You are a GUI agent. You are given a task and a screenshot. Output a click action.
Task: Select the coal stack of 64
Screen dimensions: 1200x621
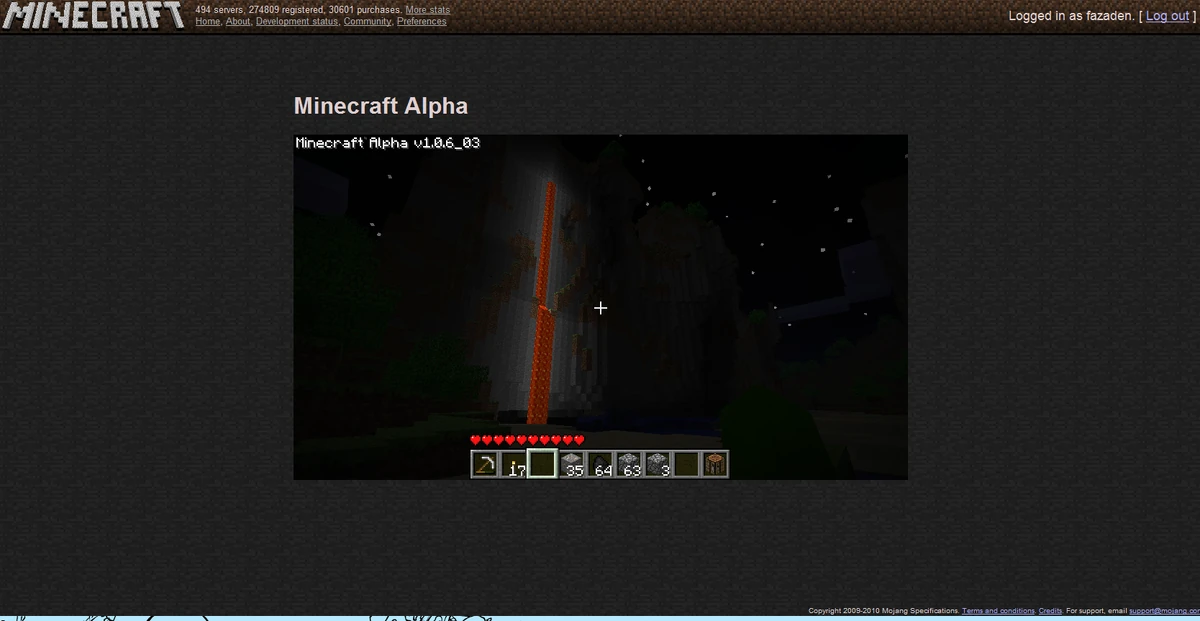601,463
